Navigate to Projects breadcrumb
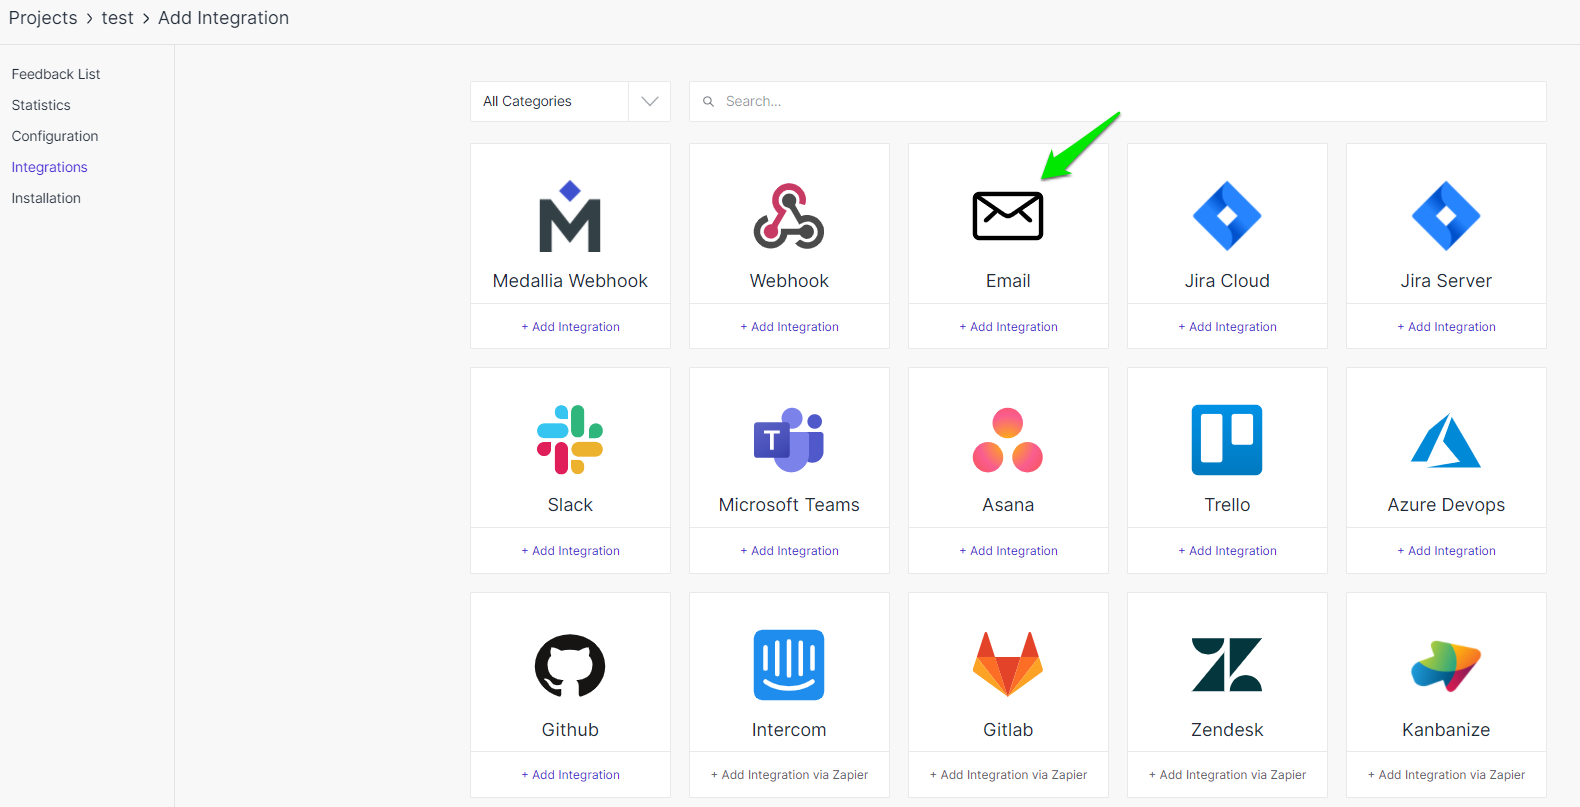Screen dimensions: 1580x807 (x=43, y=18)
